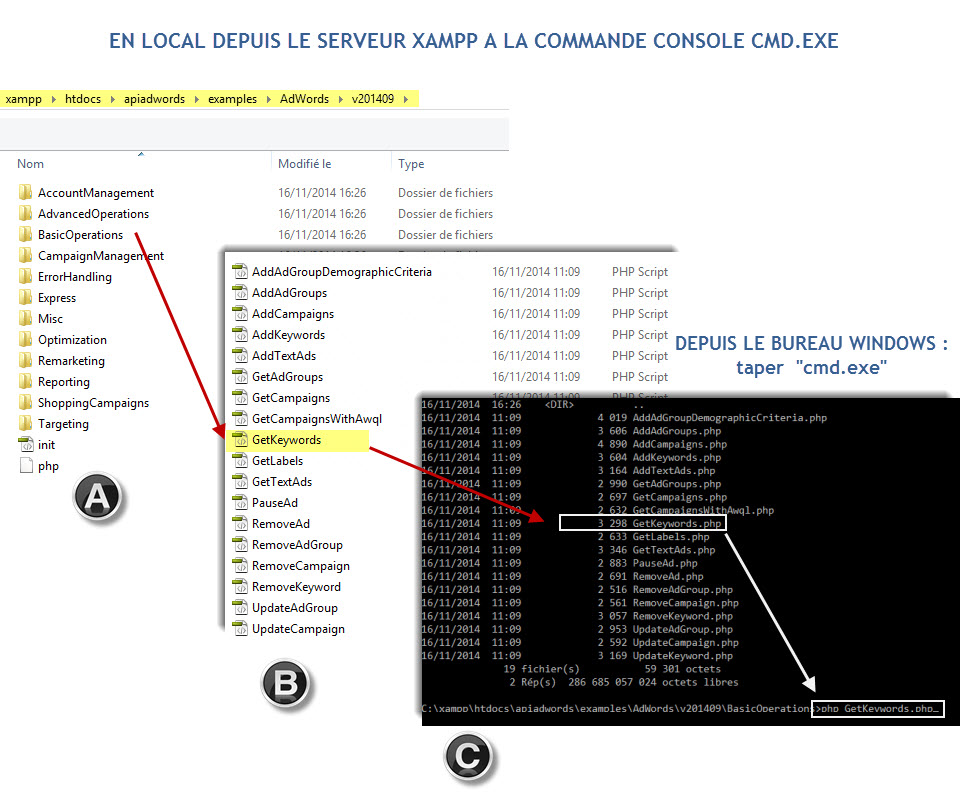Click the GetLabels script icon
Image resolution: width=966 pixels, height=792 pixels.
240,461
